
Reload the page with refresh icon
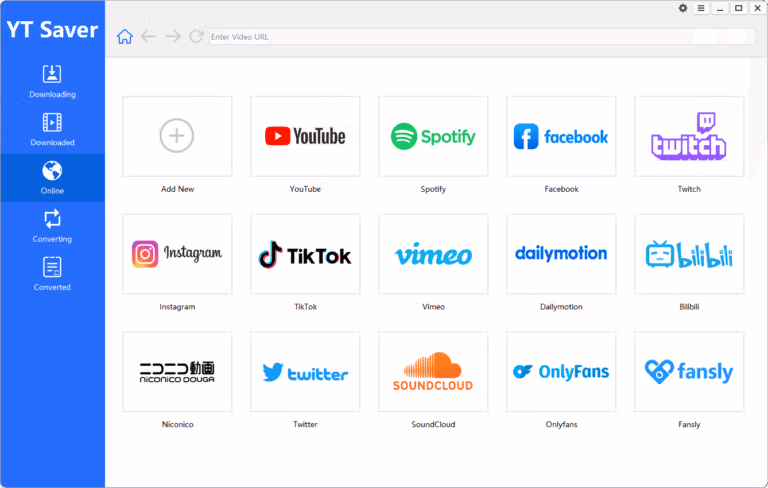(196, 37)
